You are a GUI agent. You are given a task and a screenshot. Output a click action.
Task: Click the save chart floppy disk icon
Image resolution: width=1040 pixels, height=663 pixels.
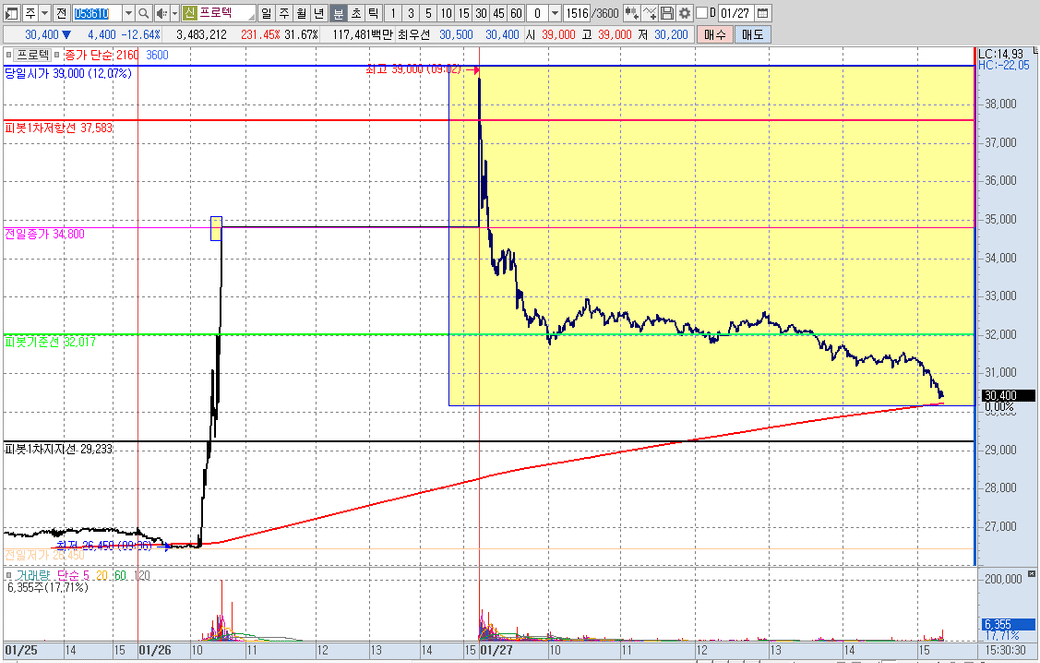click(667, 13)
